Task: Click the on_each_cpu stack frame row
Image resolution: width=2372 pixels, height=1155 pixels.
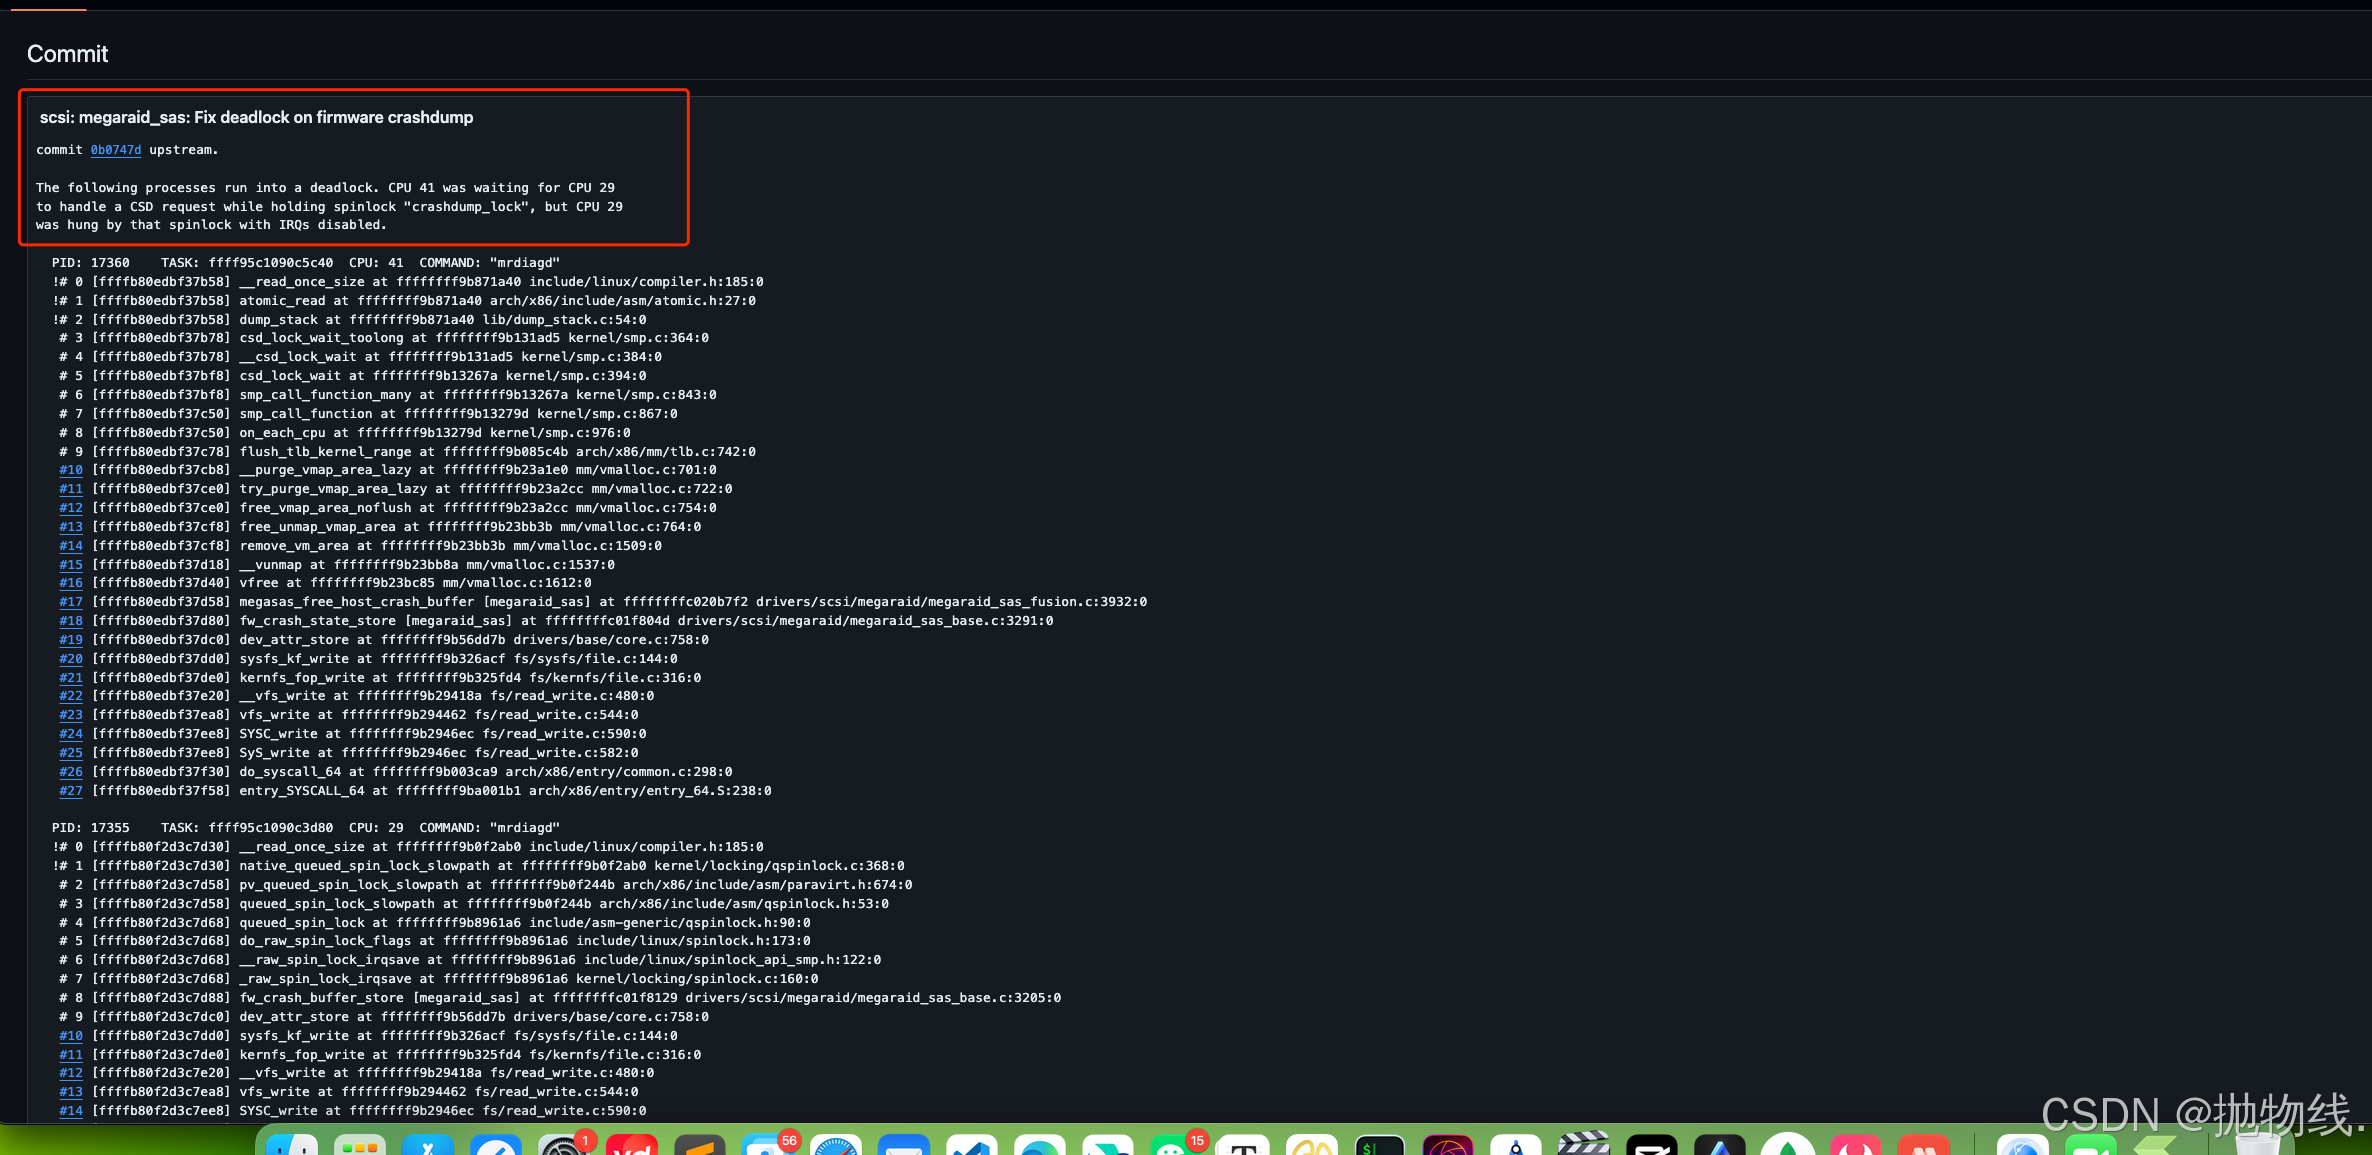Action: (x=345, y=433)
